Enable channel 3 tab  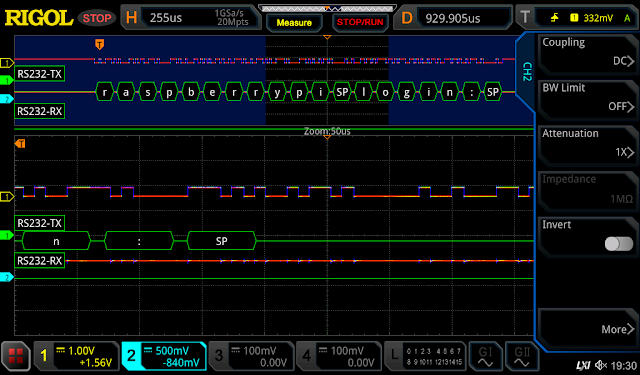(251, 356)
